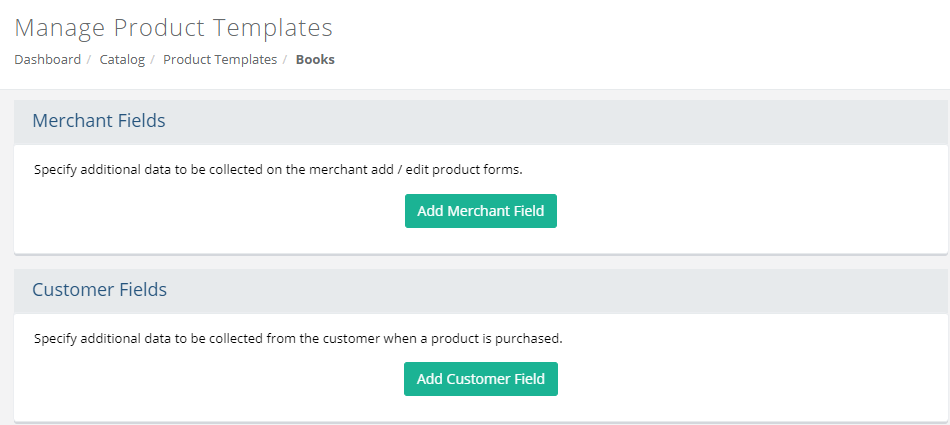This screenshot has width=950, height=425.
Task: Click the Manage Product Templates page title
Action: click(x=173, y=28)
